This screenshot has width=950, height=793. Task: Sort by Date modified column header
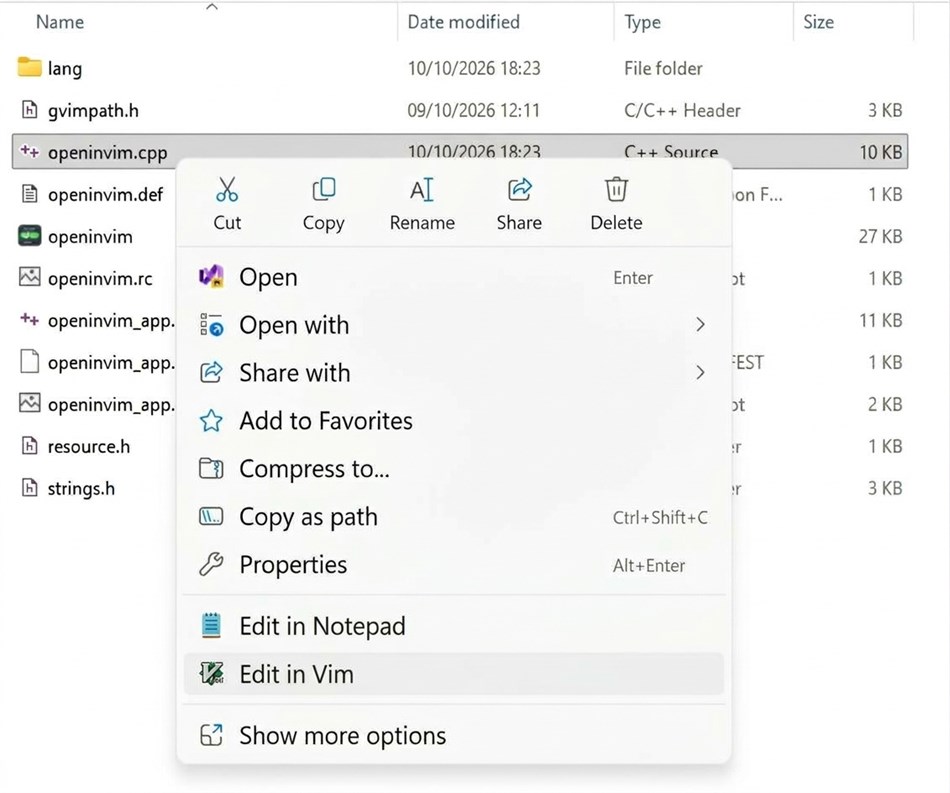[x=463, y=22]
